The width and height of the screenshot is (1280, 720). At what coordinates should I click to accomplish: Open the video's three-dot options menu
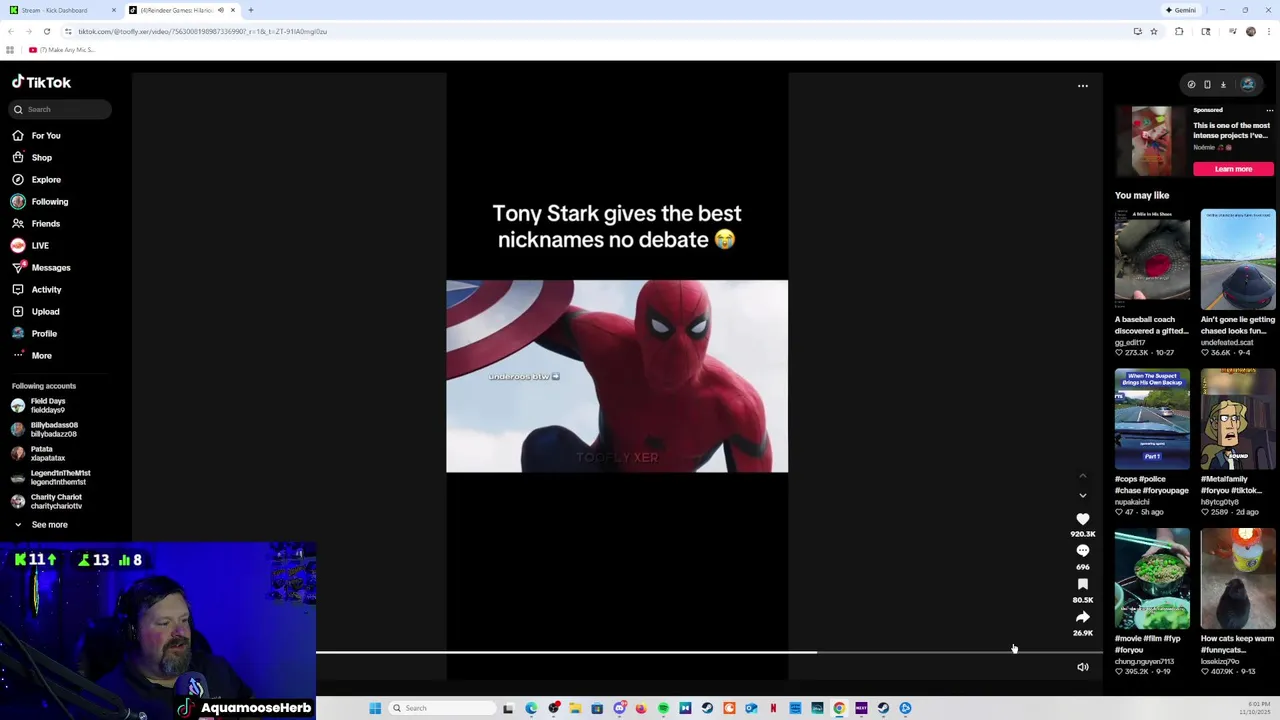tap(1082, 86)
